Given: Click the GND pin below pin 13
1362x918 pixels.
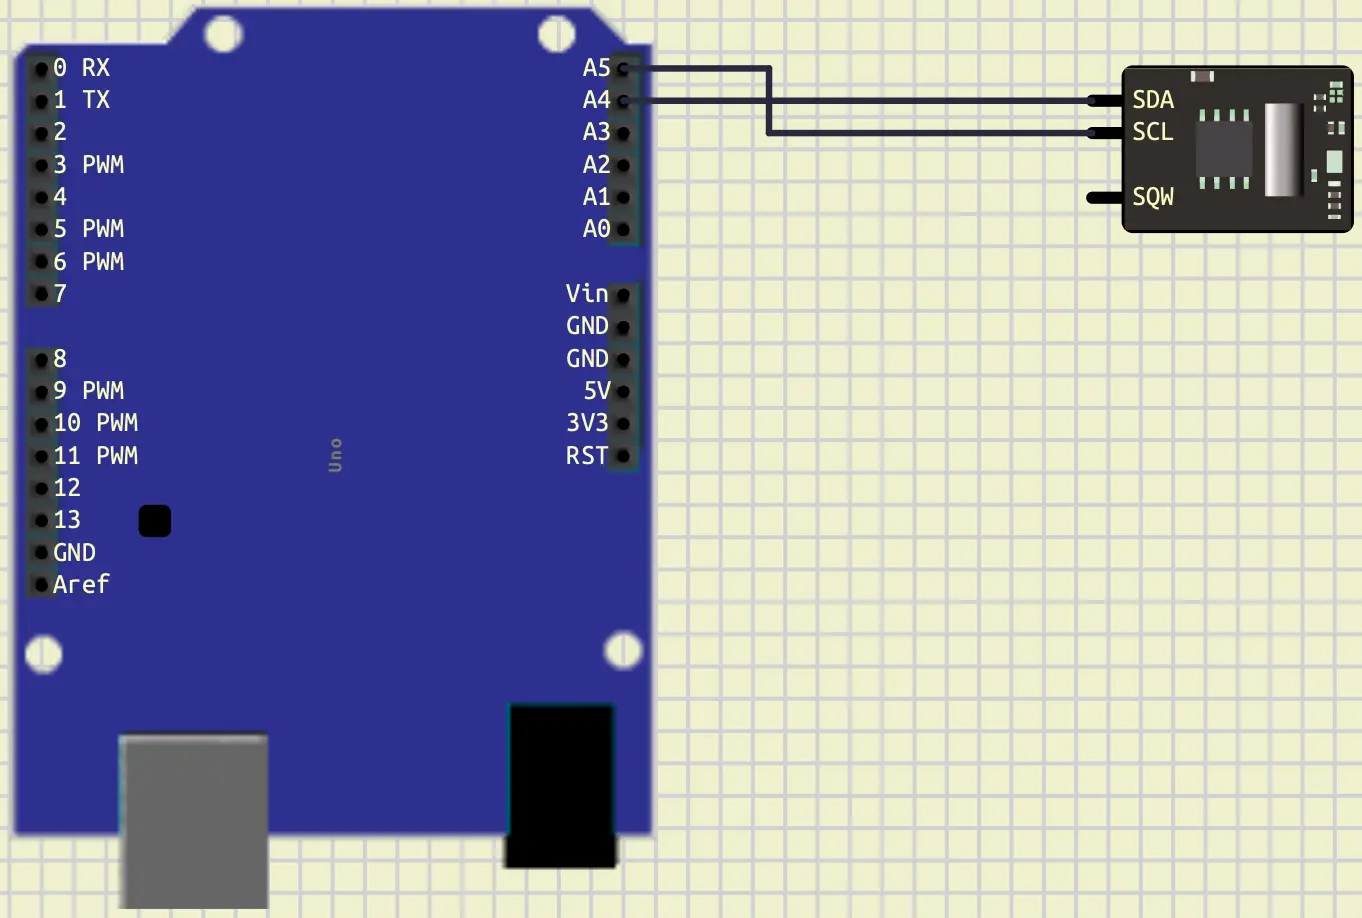Looking at the screenshot, I should click(41, 552).
